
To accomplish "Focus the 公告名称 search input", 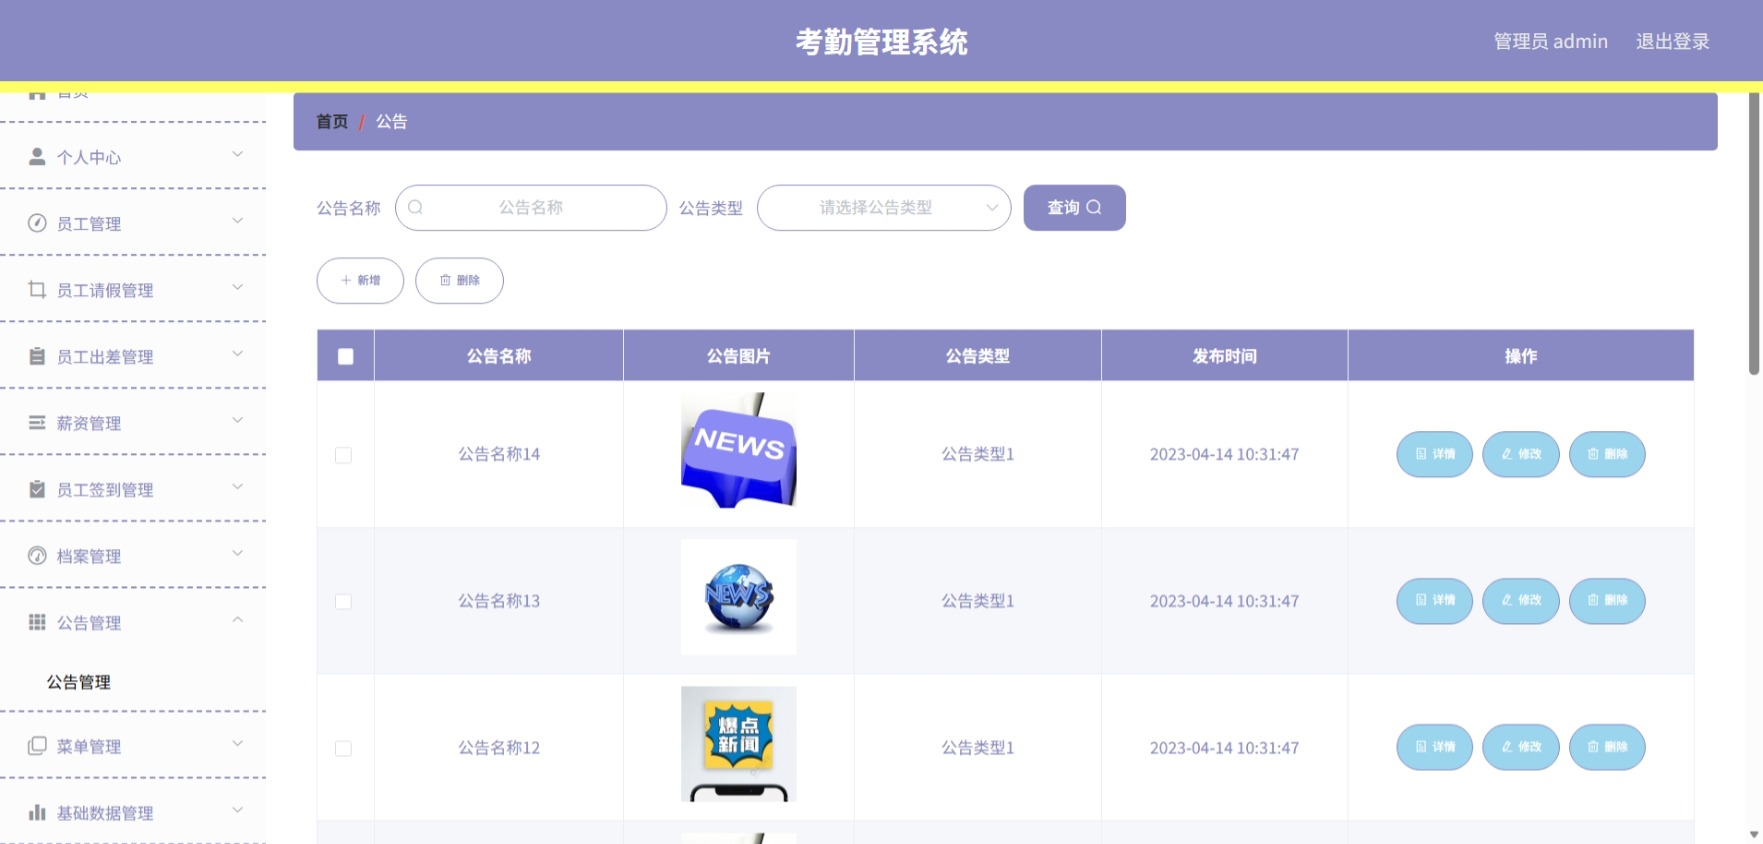I will click(x=531, y=207).
